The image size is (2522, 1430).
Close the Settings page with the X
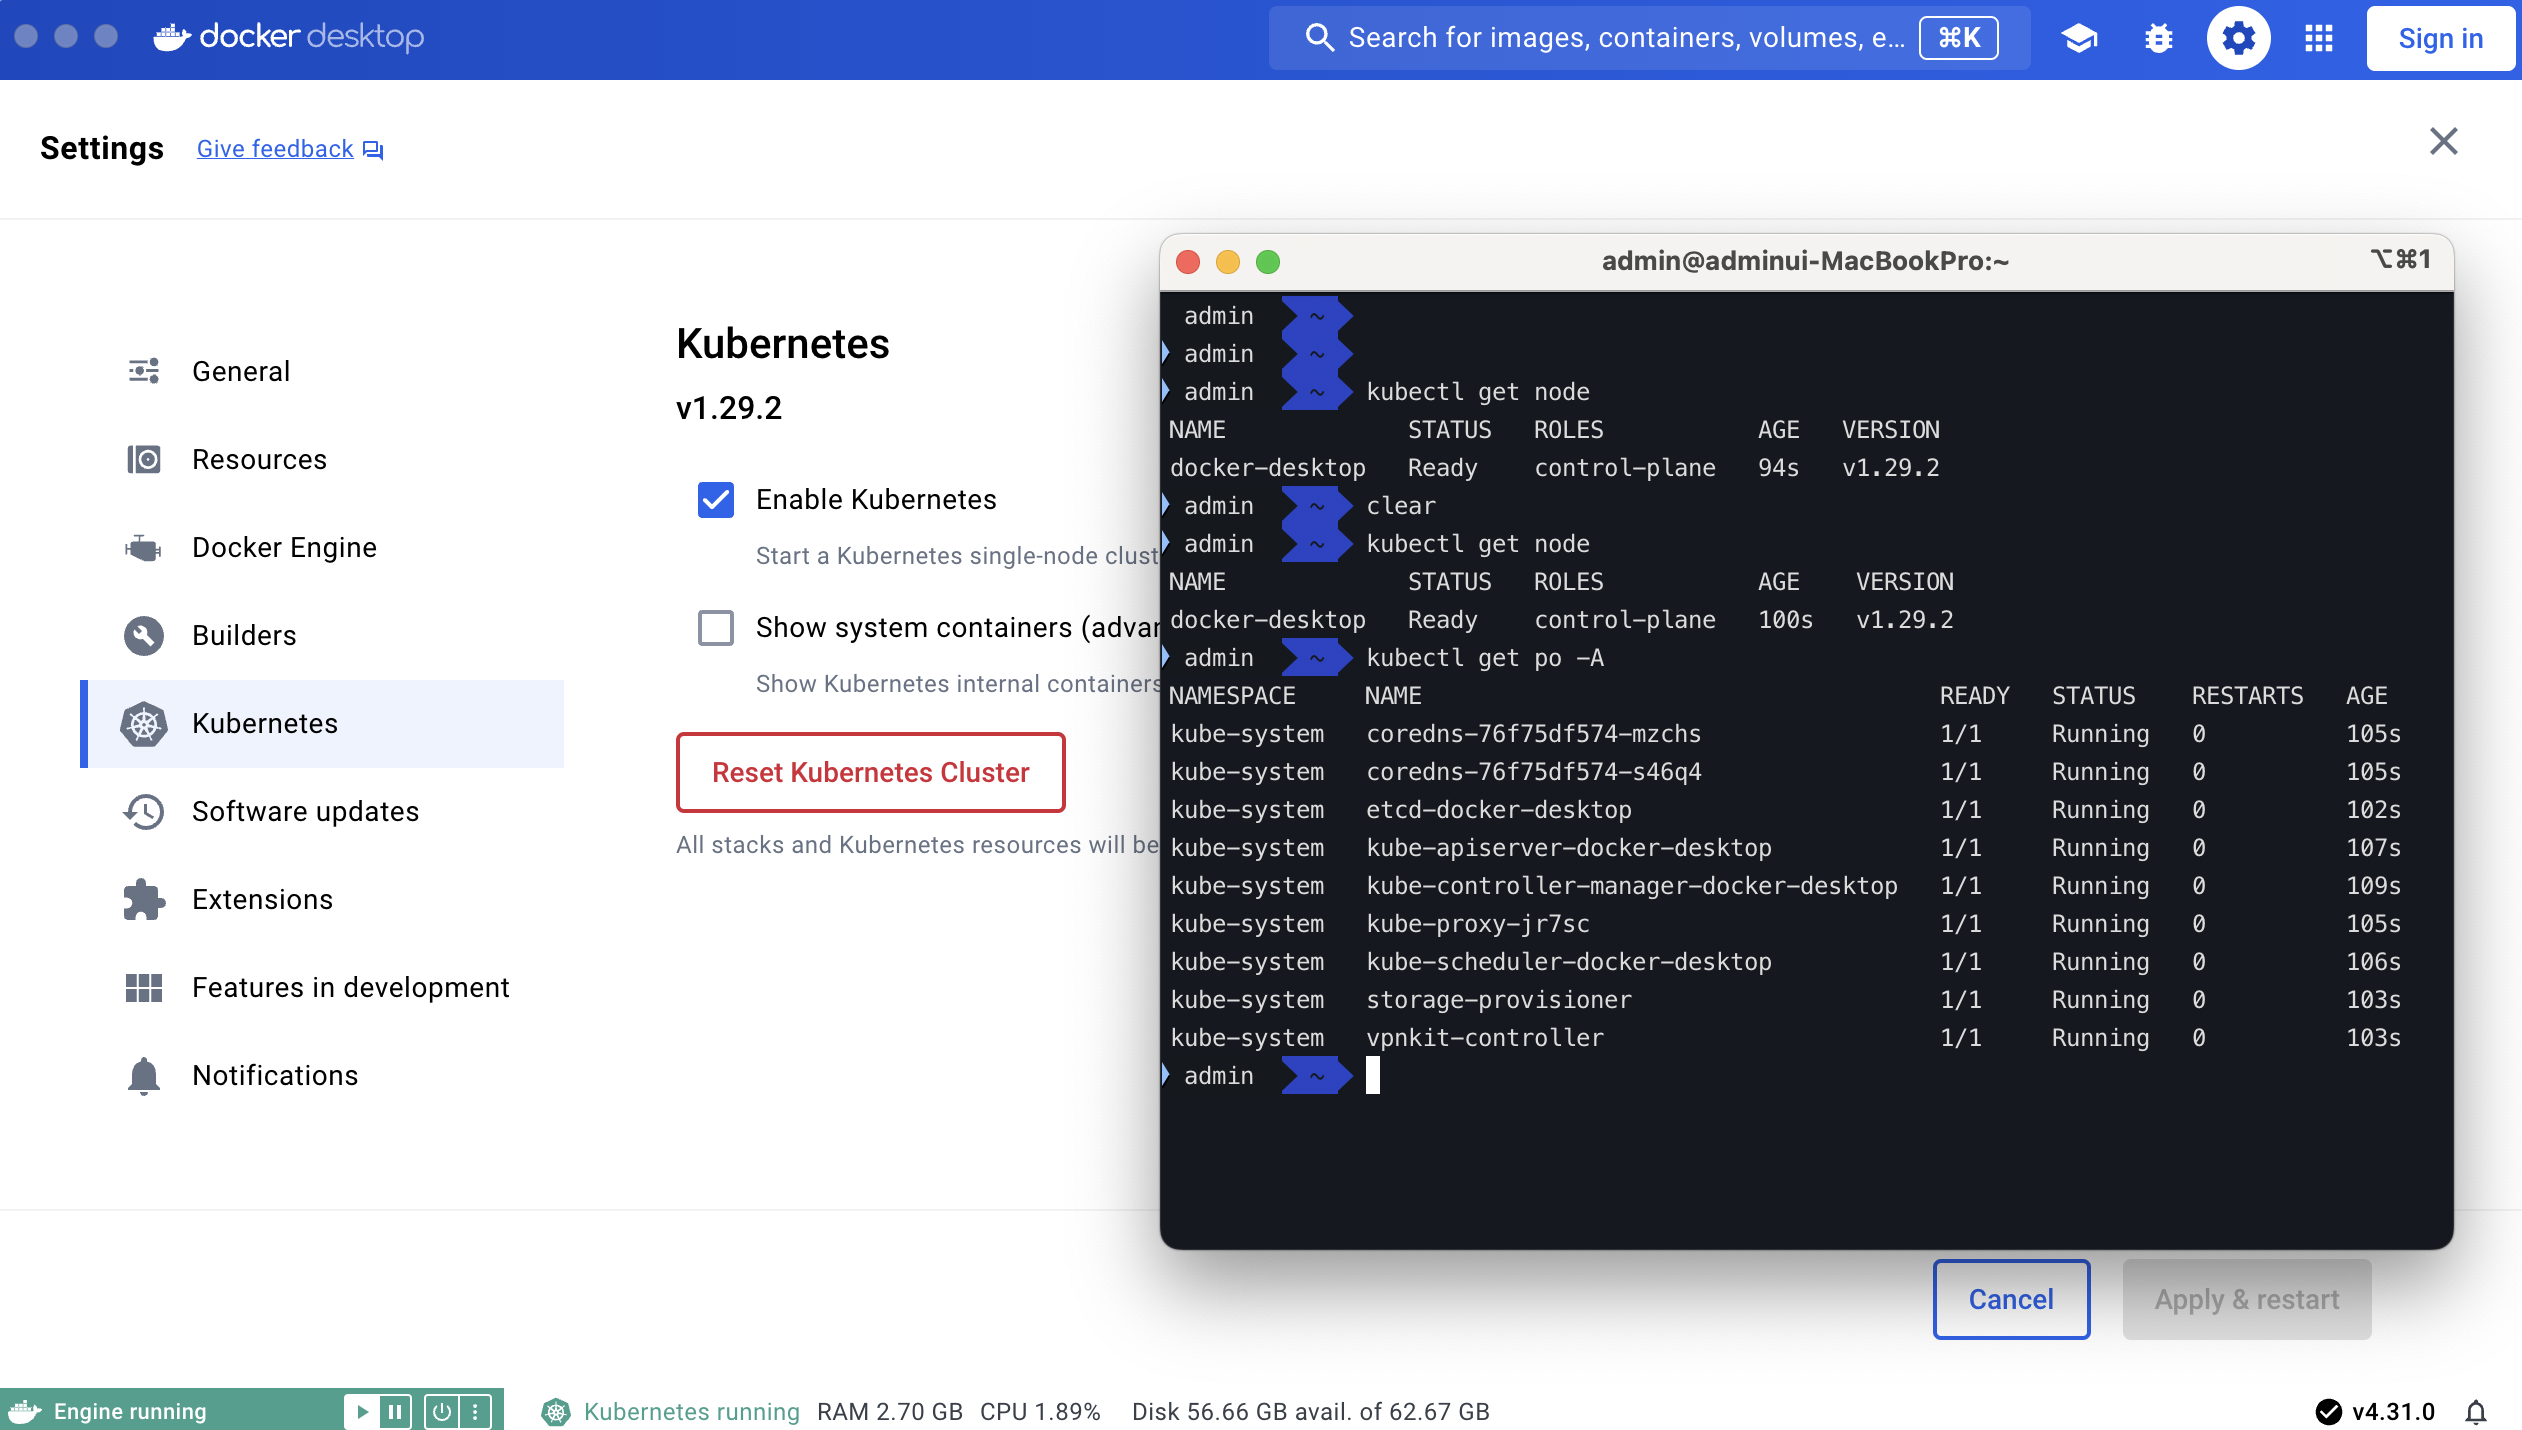pyautogui.click(x=2443, y=142)
